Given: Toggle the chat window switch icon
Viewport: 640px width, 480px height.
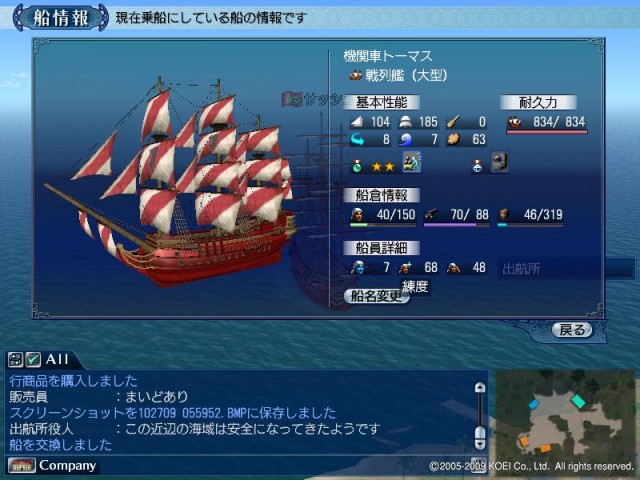Looking at the screenshot, I should (x=15, y=360).
